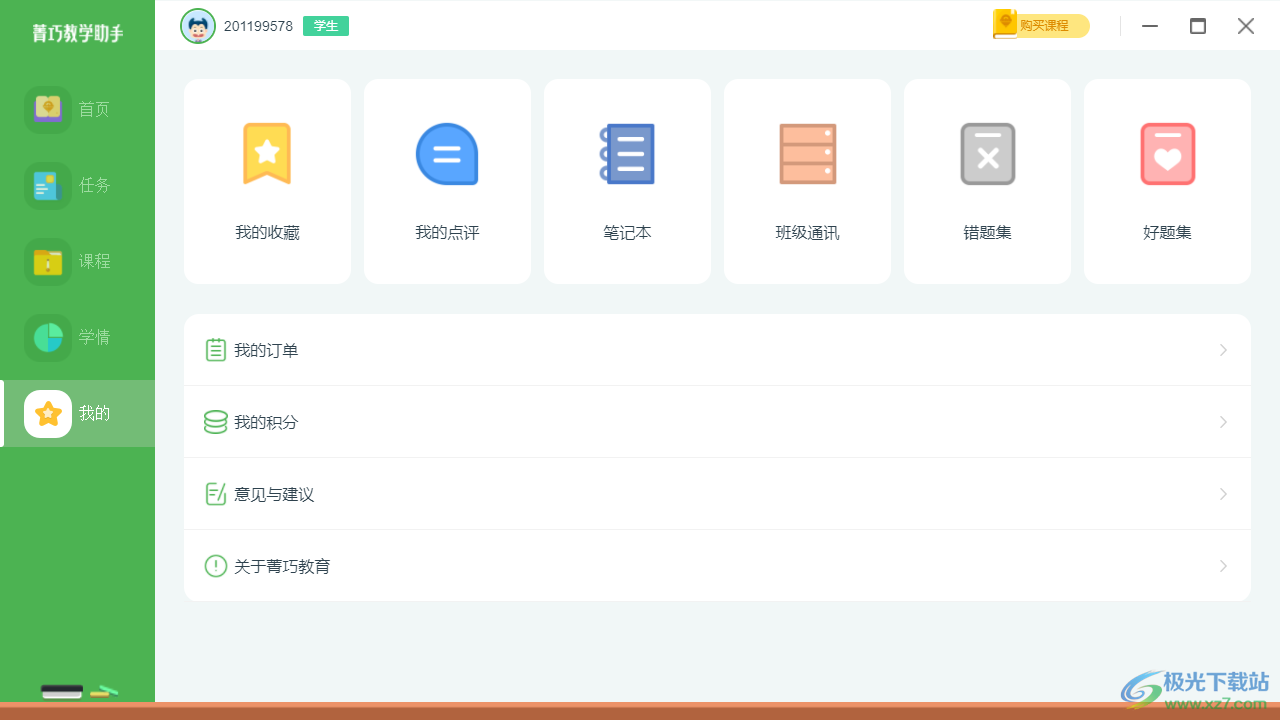Click the user avatar icon

pos(198,26)
